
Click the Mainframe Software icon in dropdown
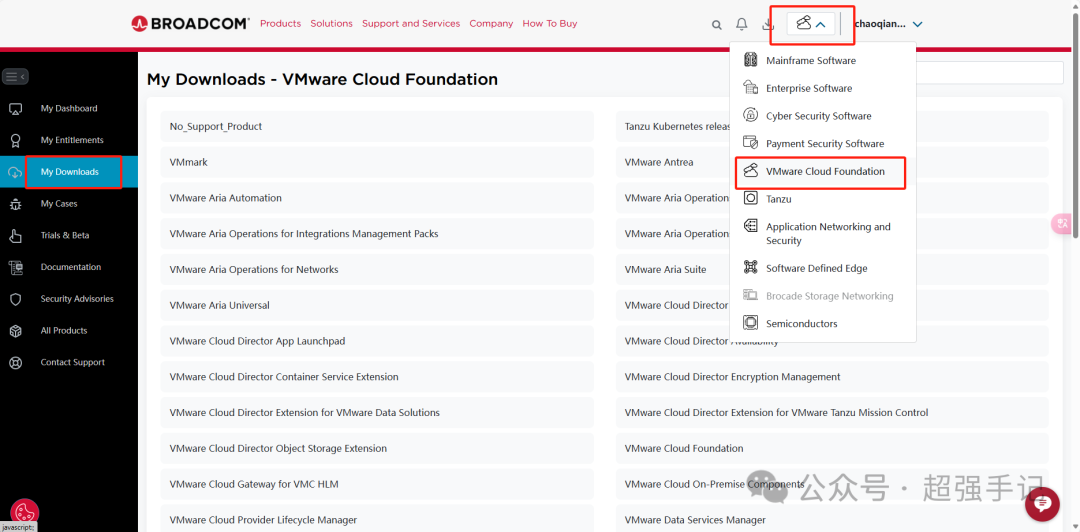tap(751, 61)
